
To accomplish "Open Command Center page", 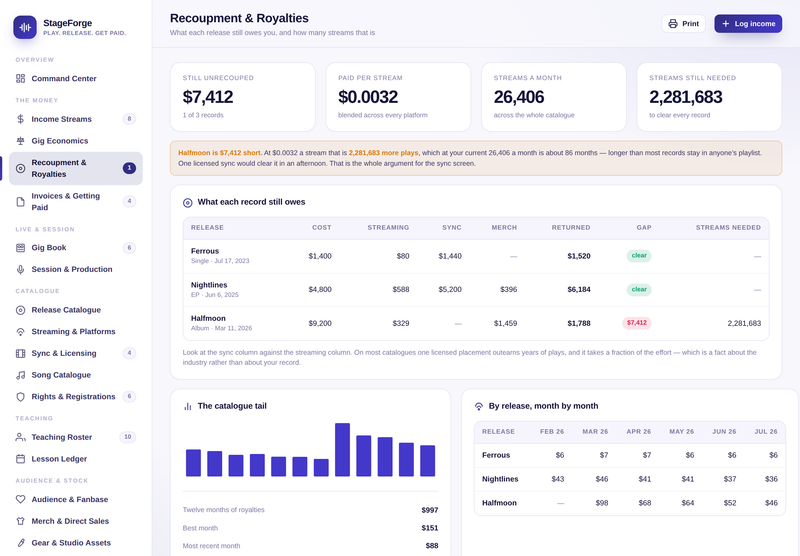I will tap(76, 79).
